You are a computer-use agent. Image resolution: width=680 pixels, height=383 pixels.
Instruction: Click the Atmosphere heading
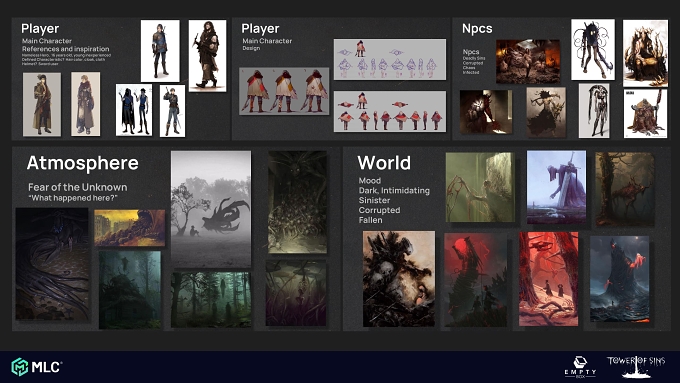click(82, 163)
